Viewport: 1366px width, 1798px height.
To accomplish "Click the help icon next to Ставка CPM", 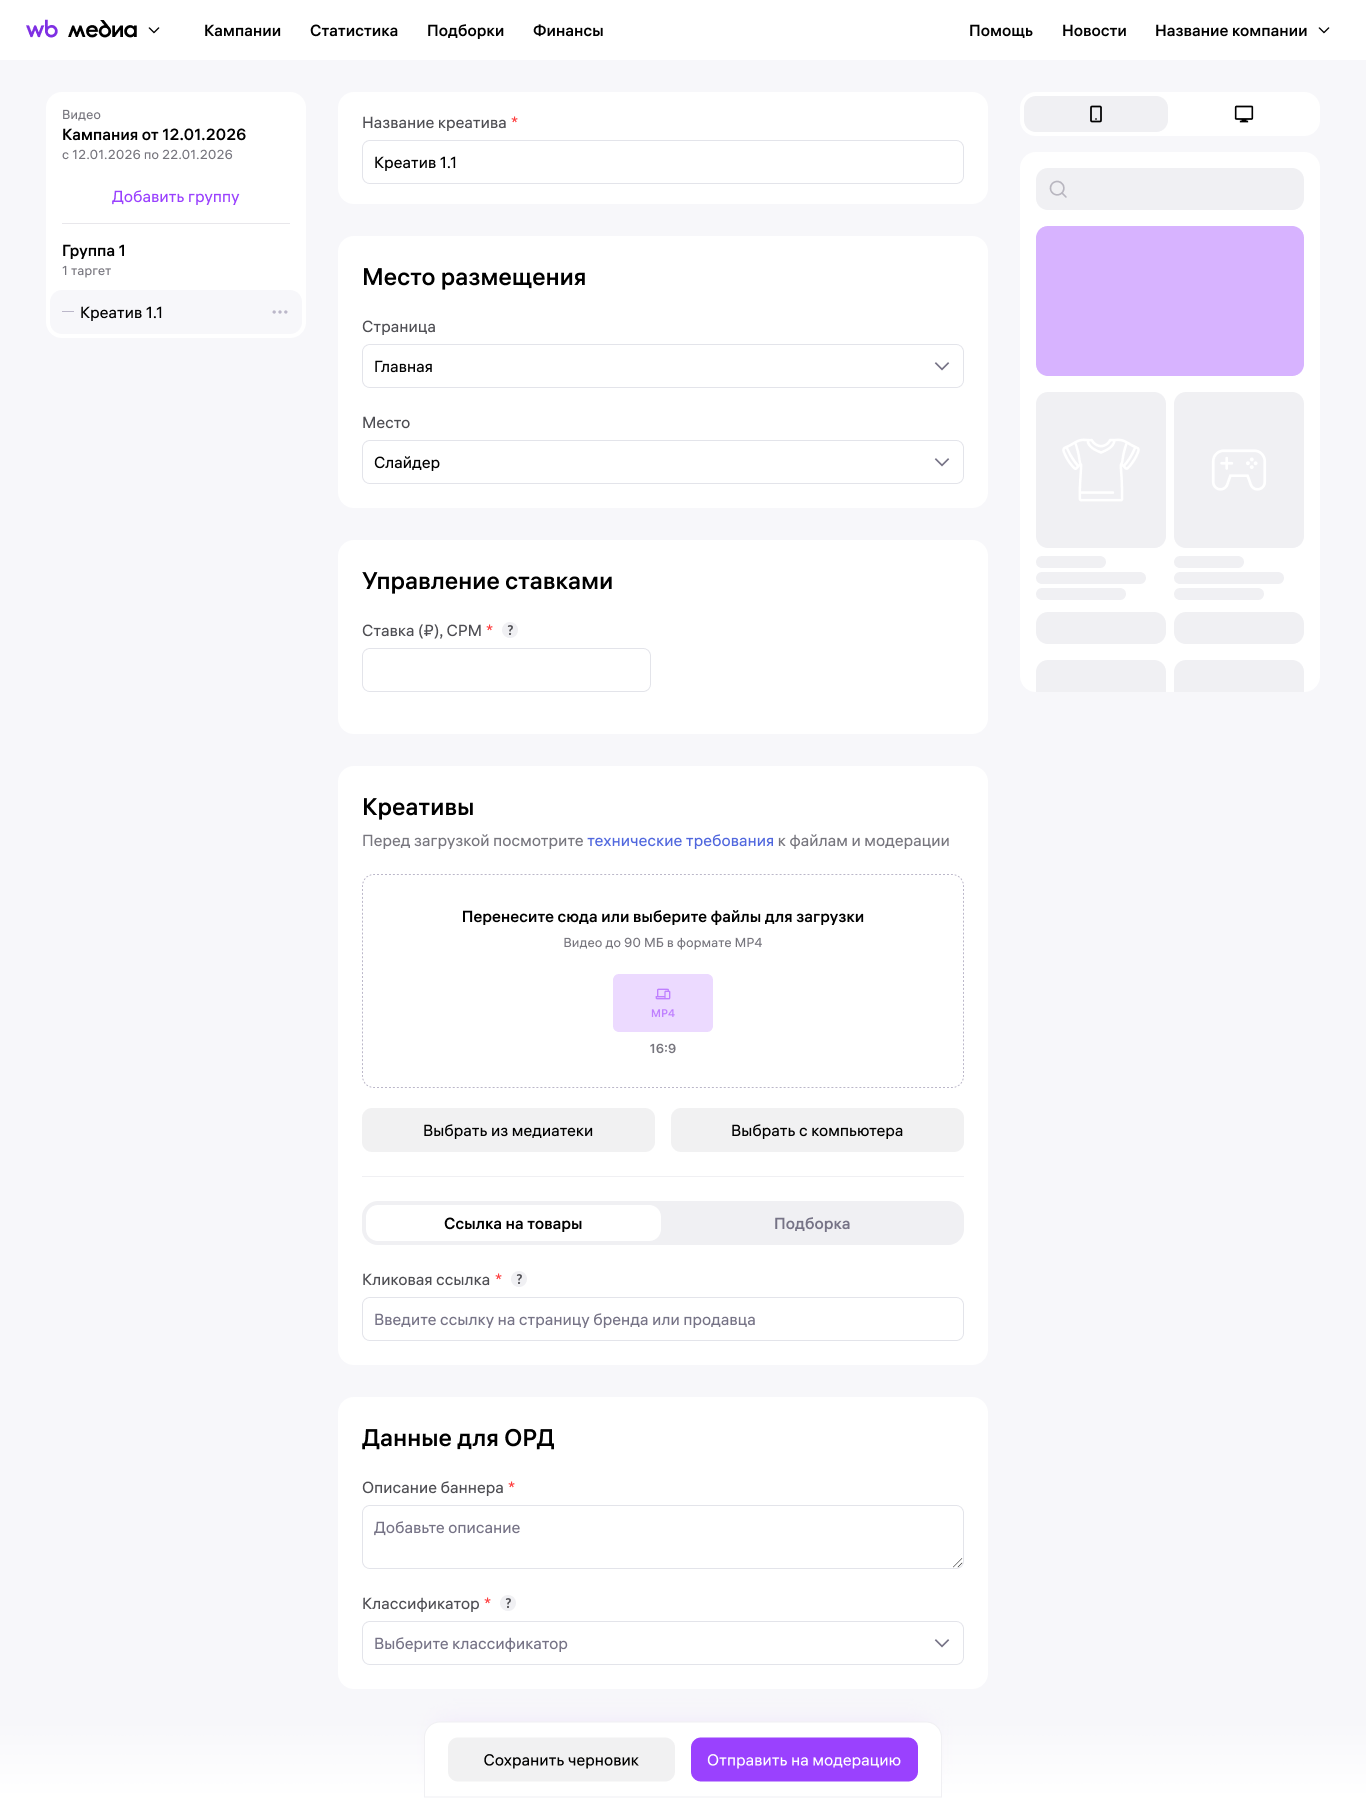I will [510, 630].
